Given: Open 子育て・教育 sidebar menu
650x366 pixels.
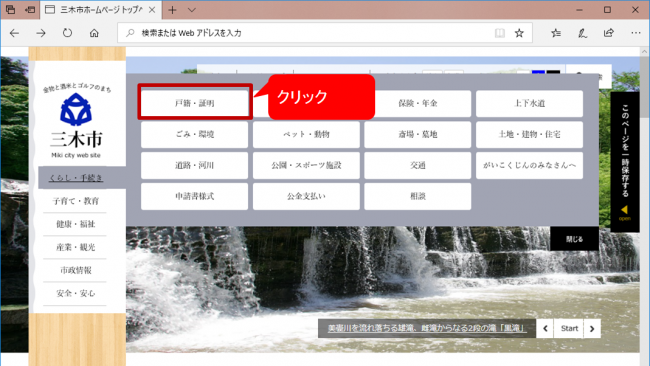Looking at the screenshot, I should (76, 201).
